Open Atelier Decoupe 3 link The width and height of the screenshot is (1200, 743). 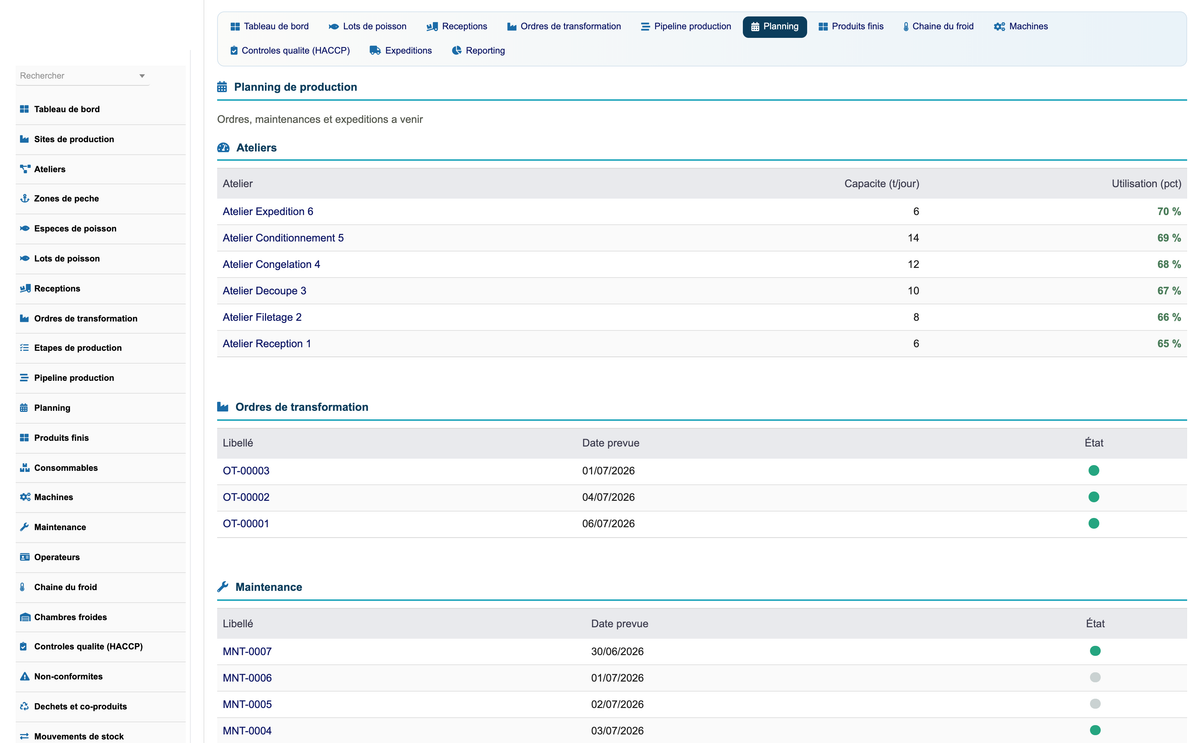point(265,291)
